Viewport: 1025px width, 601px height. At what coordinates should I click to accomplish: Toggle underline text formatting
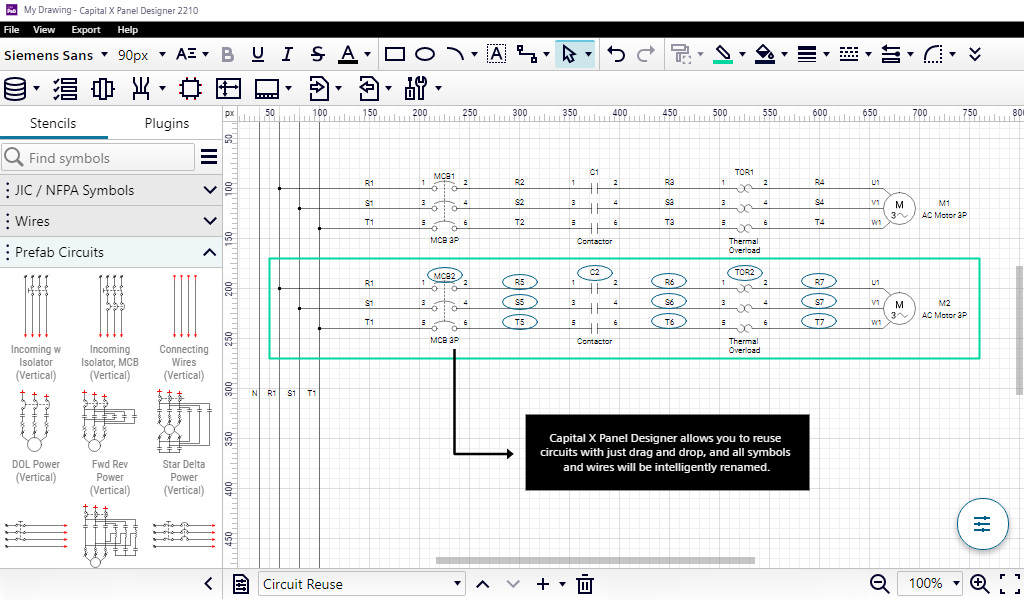point(258,55)
